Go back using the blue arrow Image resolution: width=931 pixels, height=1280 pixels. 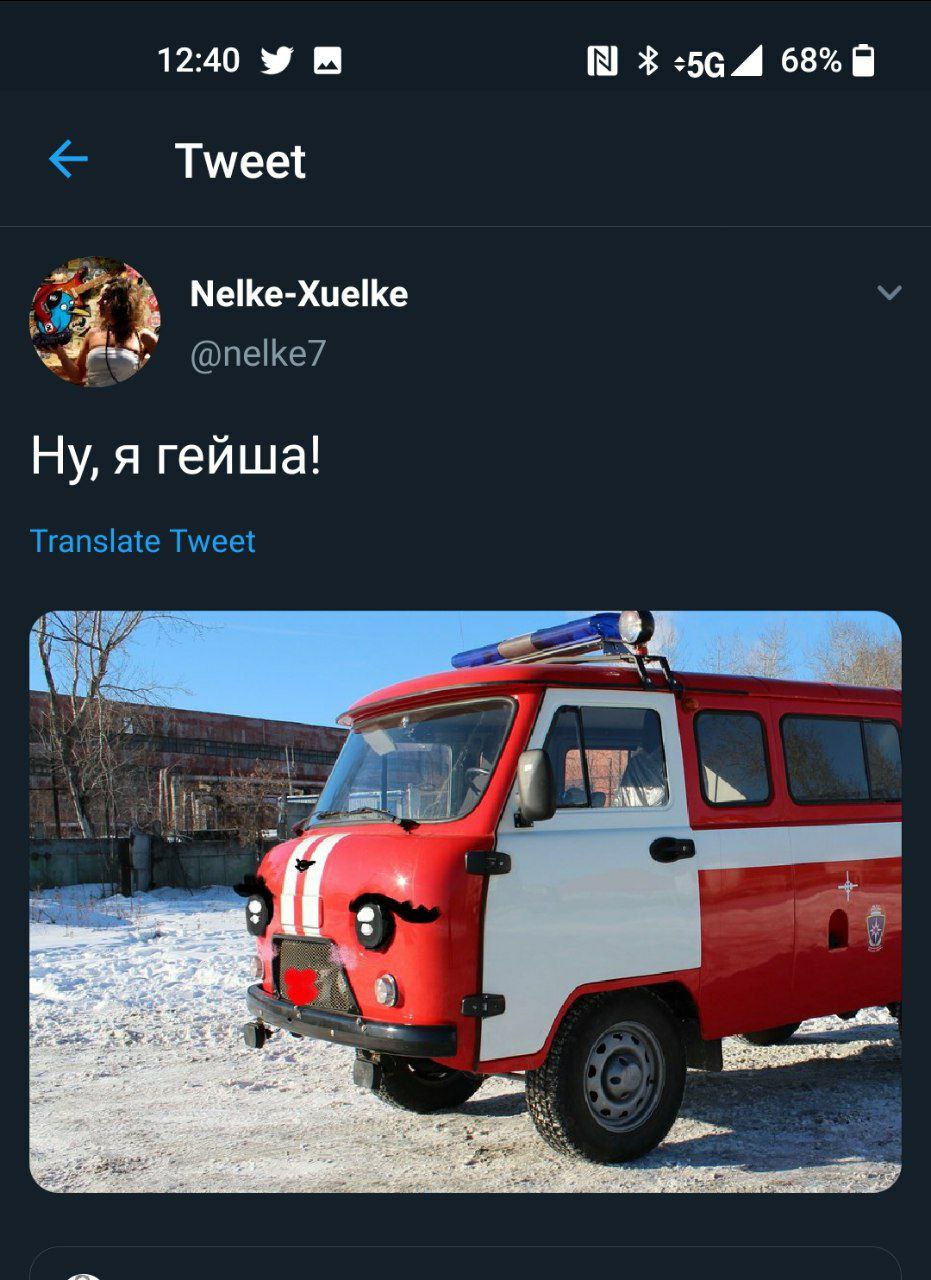[x=68, y=160]
